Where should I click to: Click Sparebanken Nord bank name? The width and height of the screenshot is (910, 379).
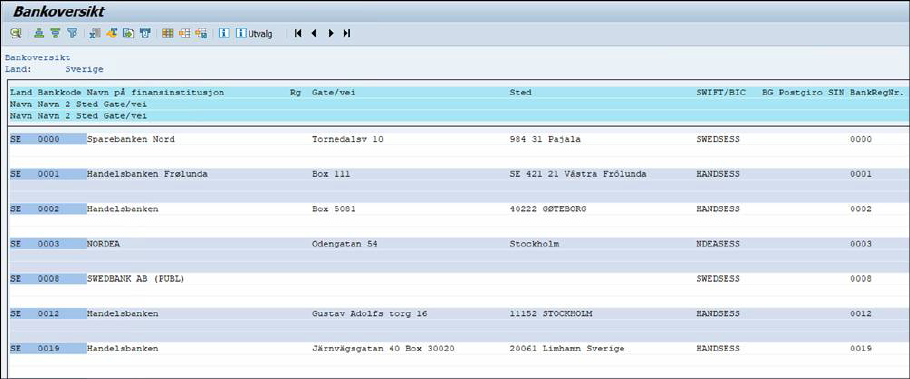tap(131, 139)
